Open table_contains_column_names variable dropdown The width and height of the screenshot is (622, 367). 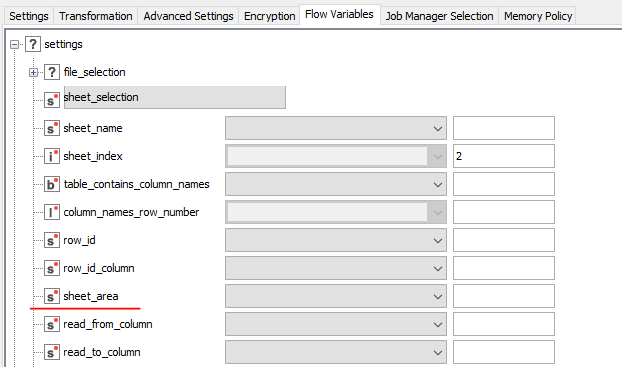[336, 184]
